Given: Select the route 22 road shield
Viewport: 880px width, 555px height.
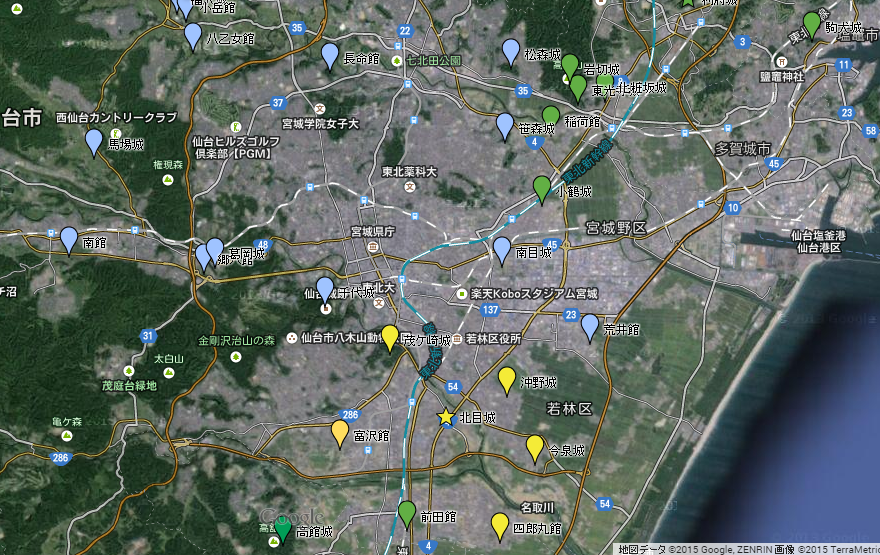Looking at the screenshot, I should coord(405,31).
